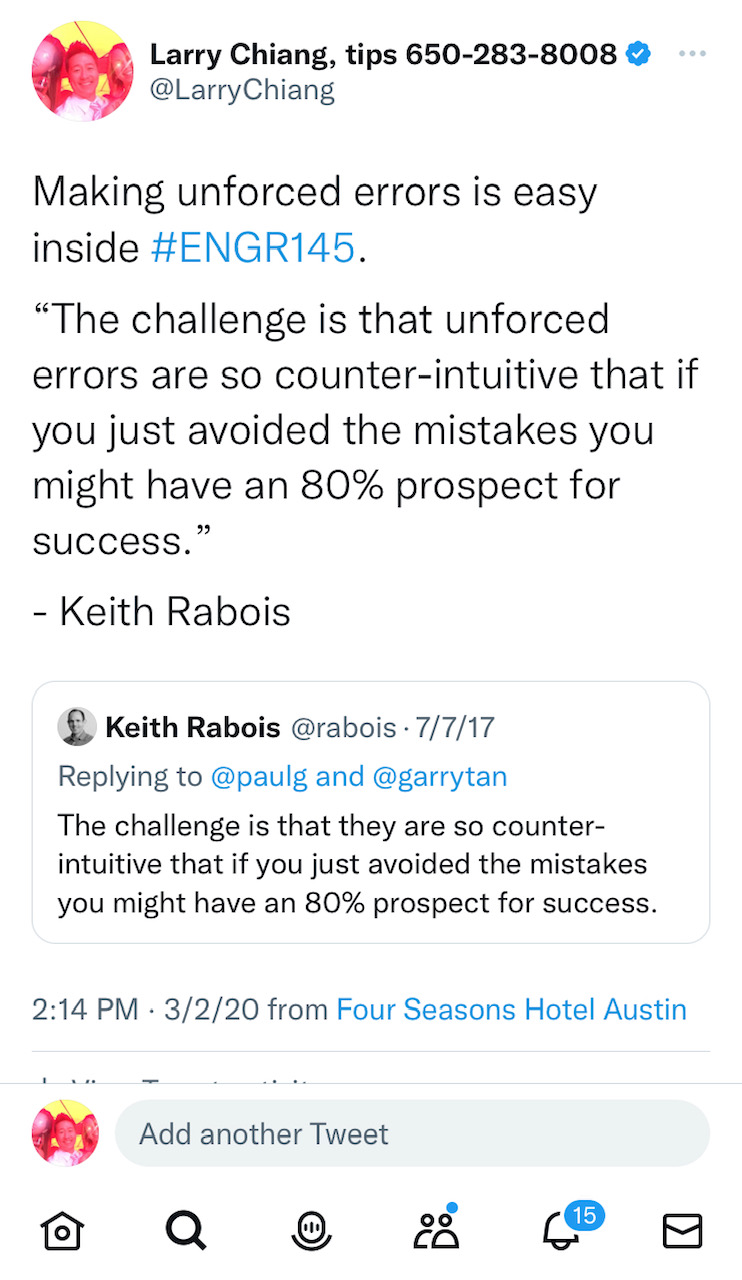Tap the profile avatar beside reply field
The width and height of the screenshot is (742, 1280).
66,1134
